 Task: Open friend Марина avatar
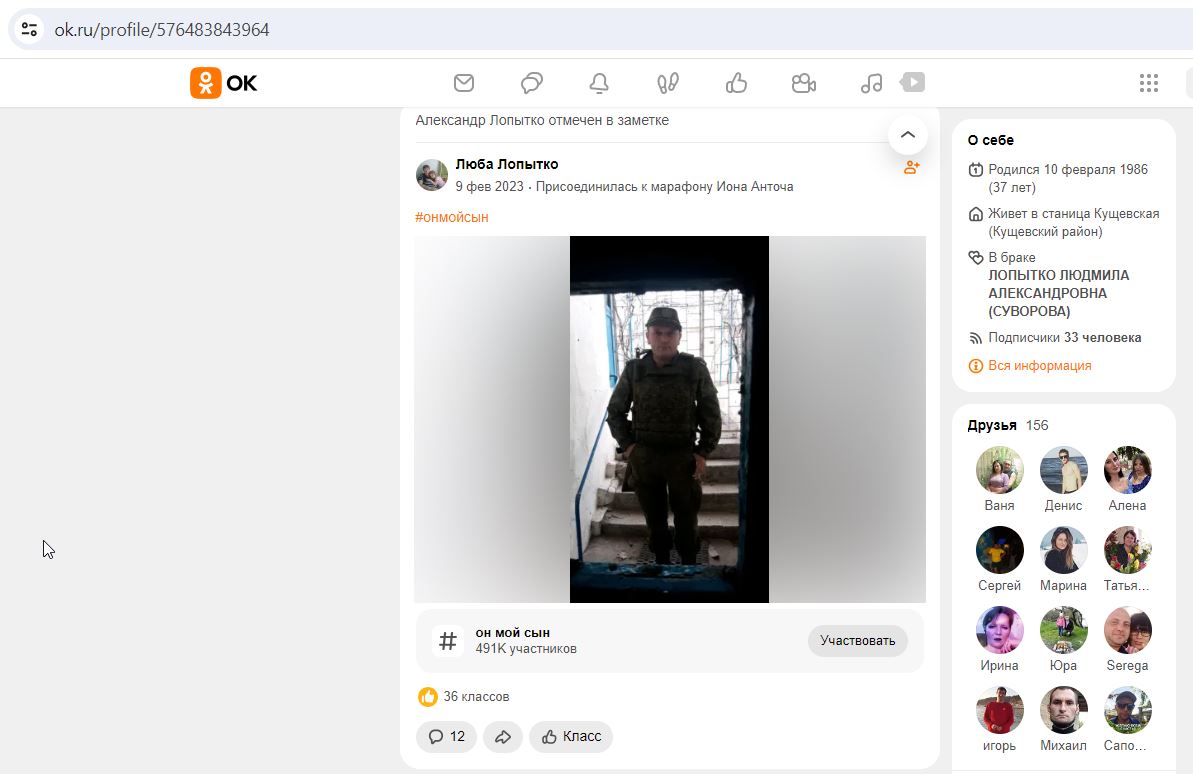[1064, 549]
